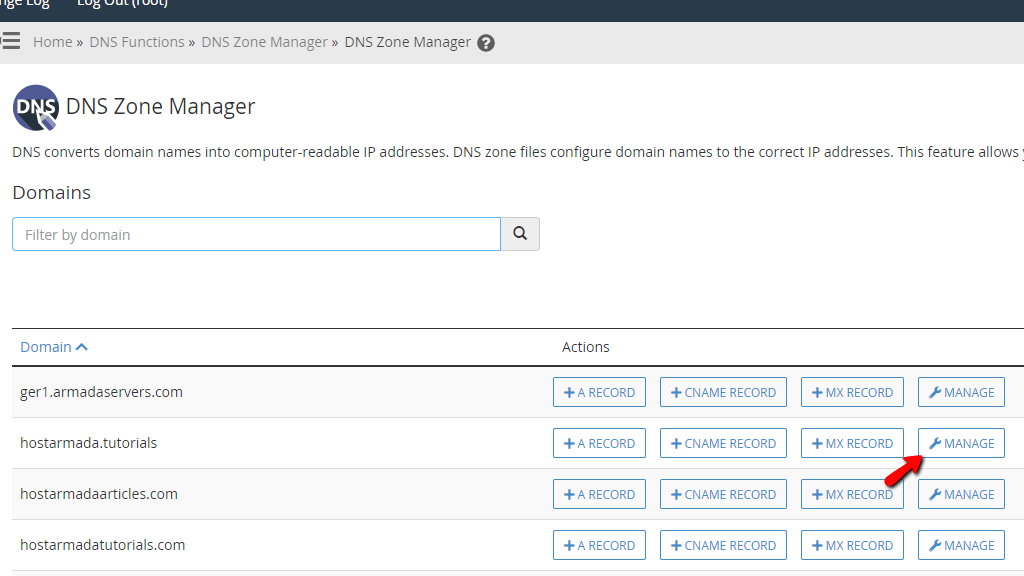The image size is (1024, 576).
Task: Click the Home breadcrumb link
Action: pos(52,42)
